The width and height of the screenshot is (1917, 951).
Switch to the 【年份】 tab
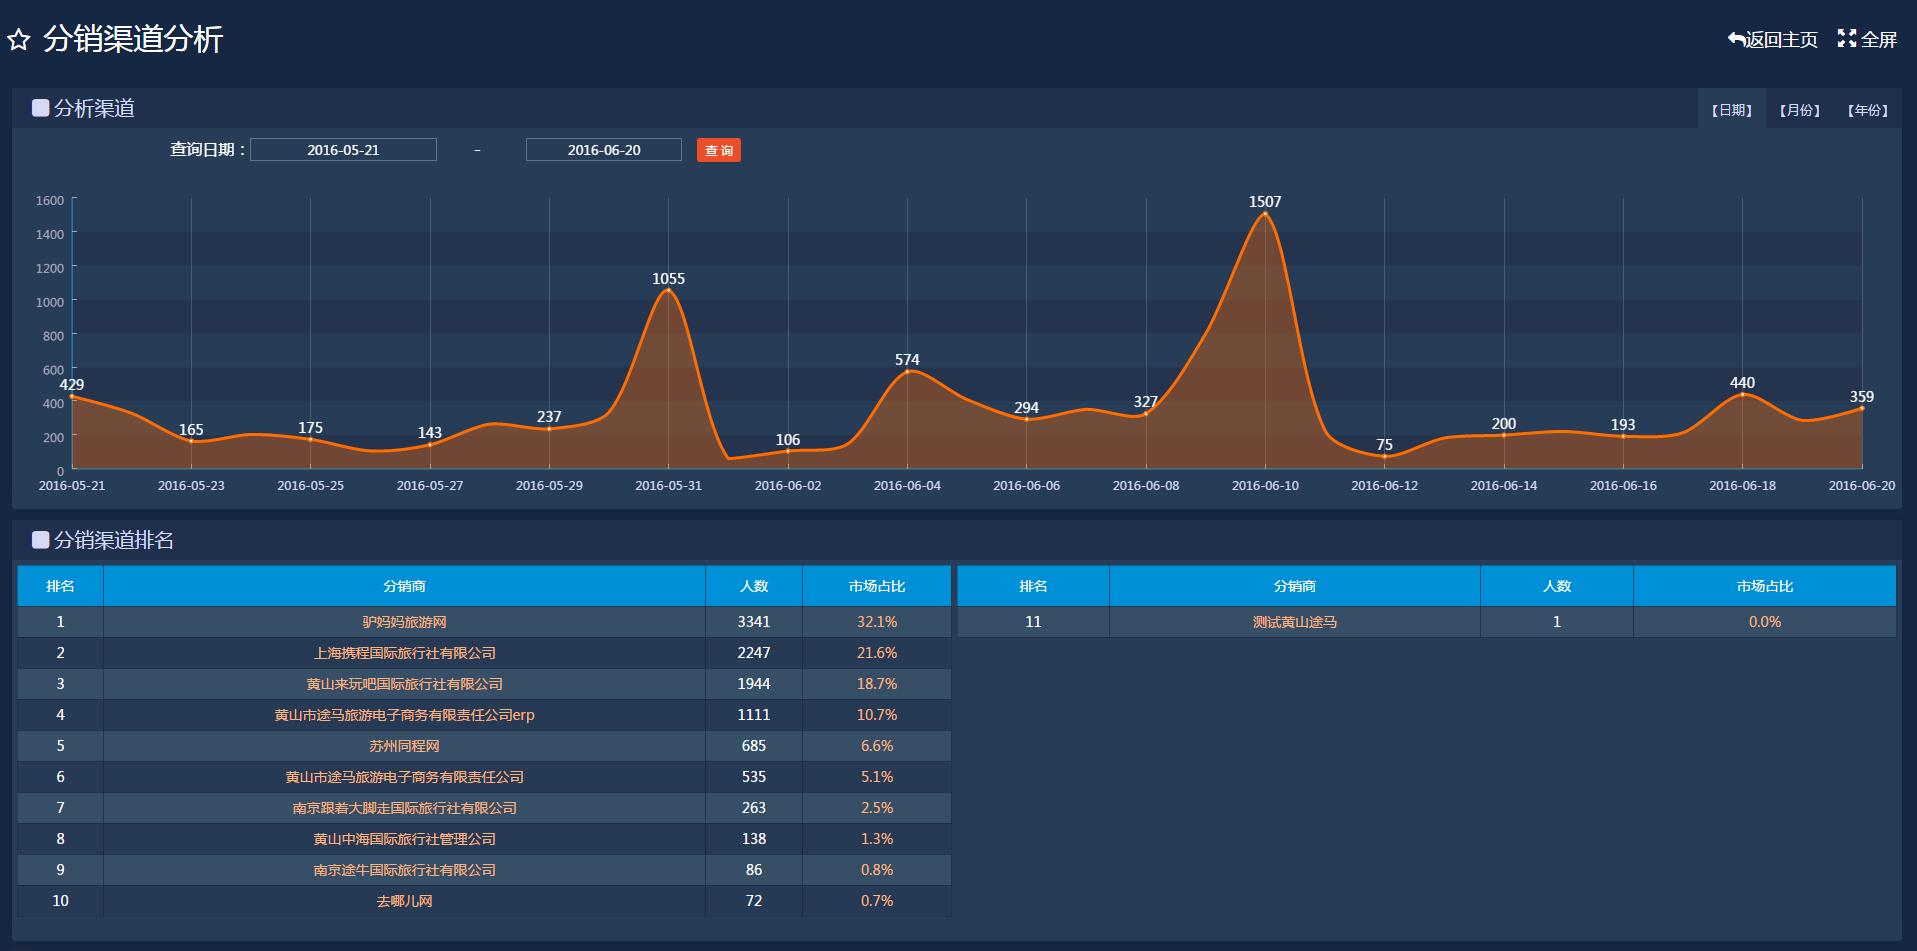click(1867, 110)
